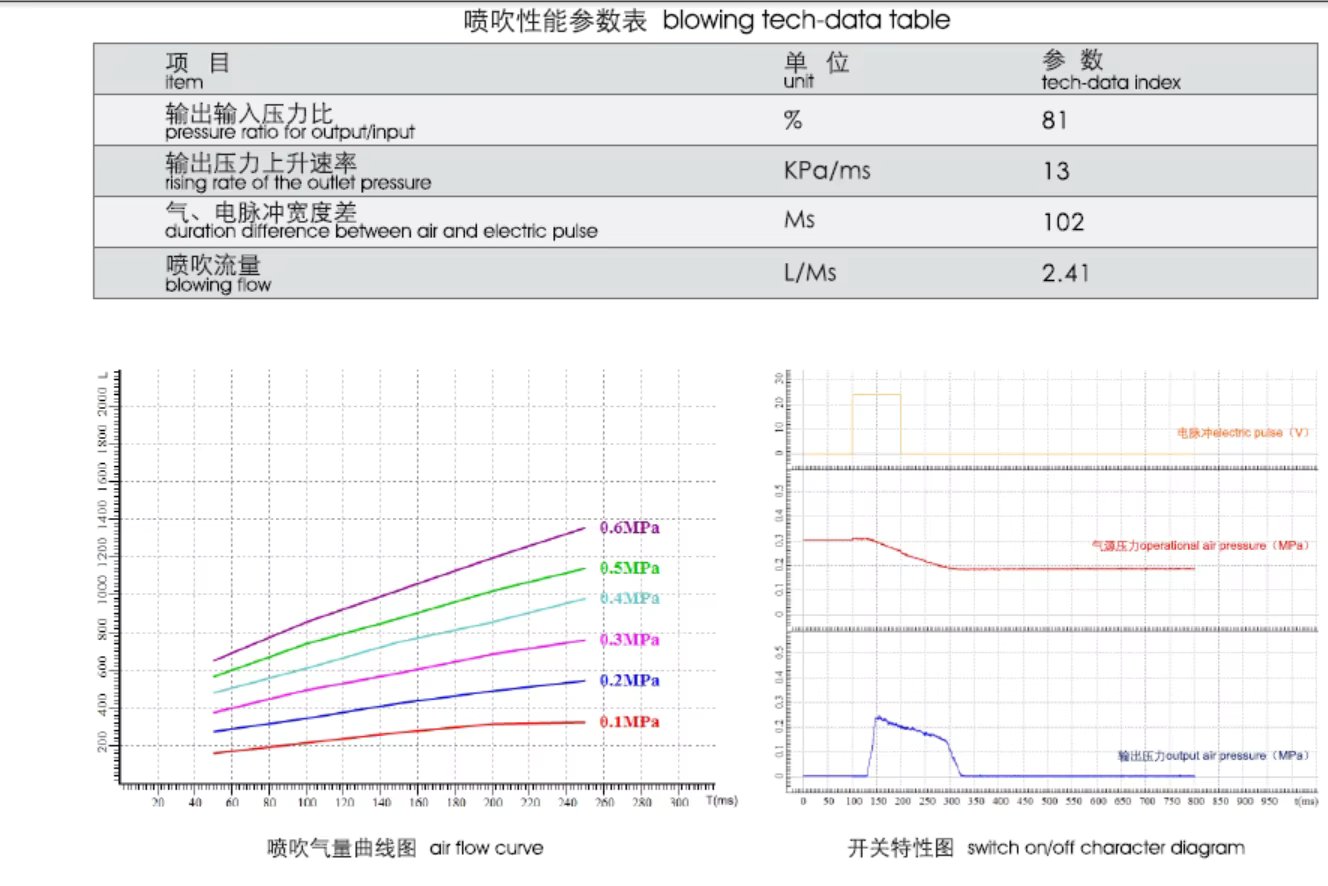
Task: Select the 'pressure ratio for output/input' row label
Action: (x=290, y=132)
